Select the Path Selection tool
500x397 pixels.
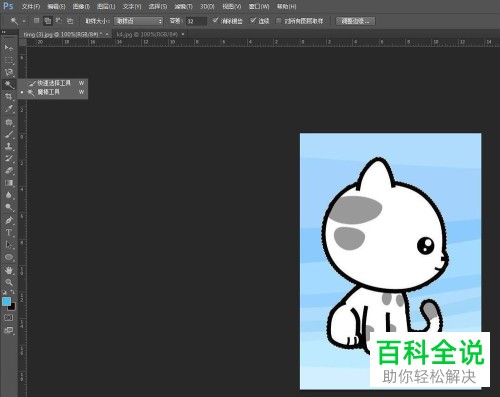coord(9,245)
